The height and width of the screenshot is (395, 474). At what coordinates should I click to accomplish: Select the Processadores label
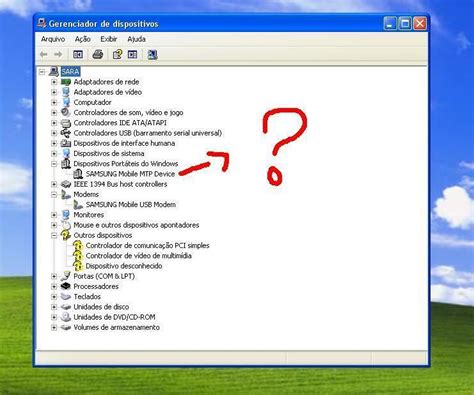[x=96, y=286]
